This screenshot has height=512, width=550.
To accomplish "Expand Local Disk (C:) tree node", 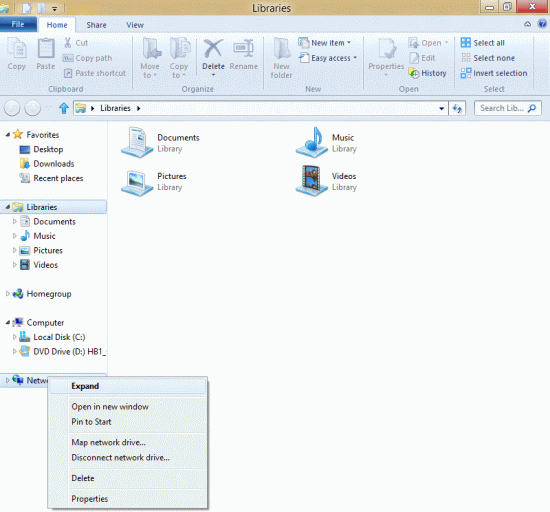I will [x=14, y=337].
